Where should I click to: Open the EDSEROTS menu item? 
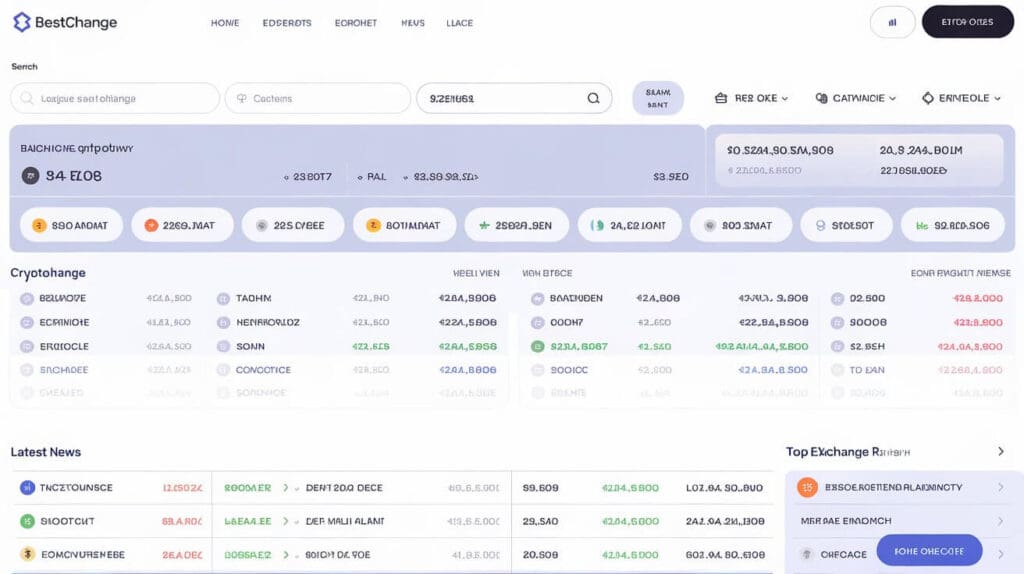[x=287, y=23]
